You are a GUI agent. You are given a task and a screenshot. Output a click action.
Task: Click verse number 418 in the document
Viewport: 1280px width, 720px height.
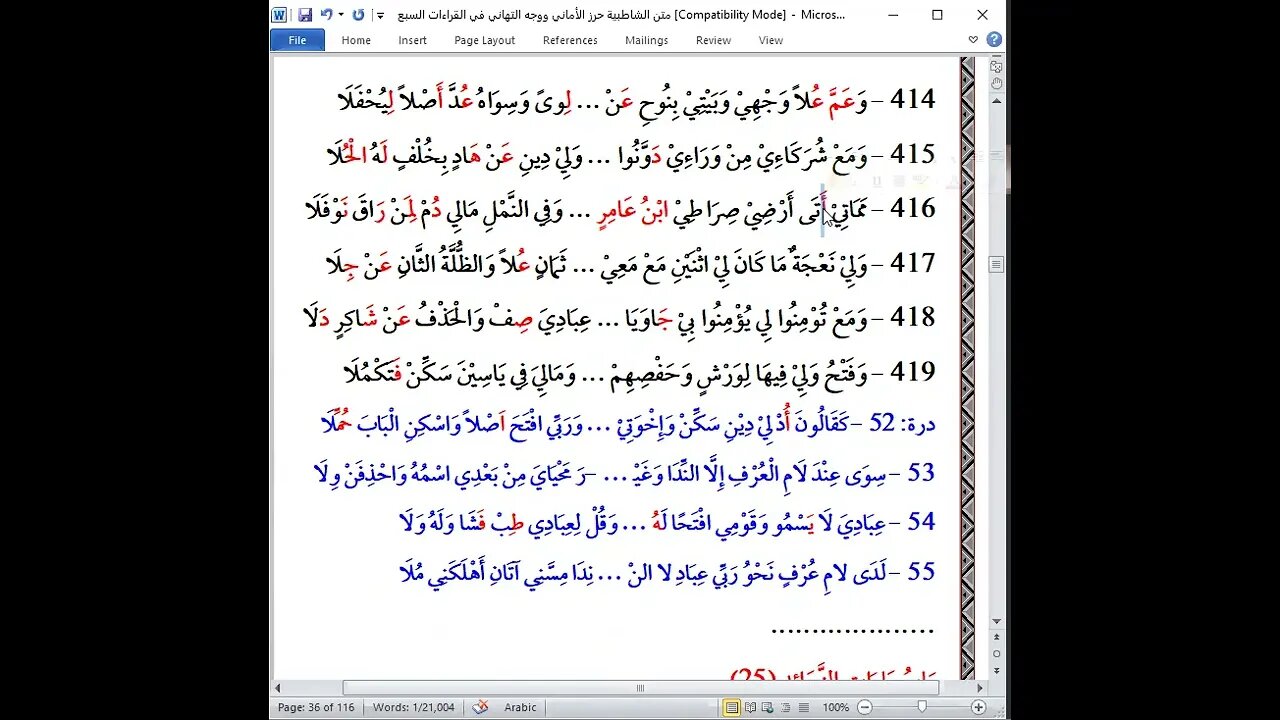click(x=913, y=317)
